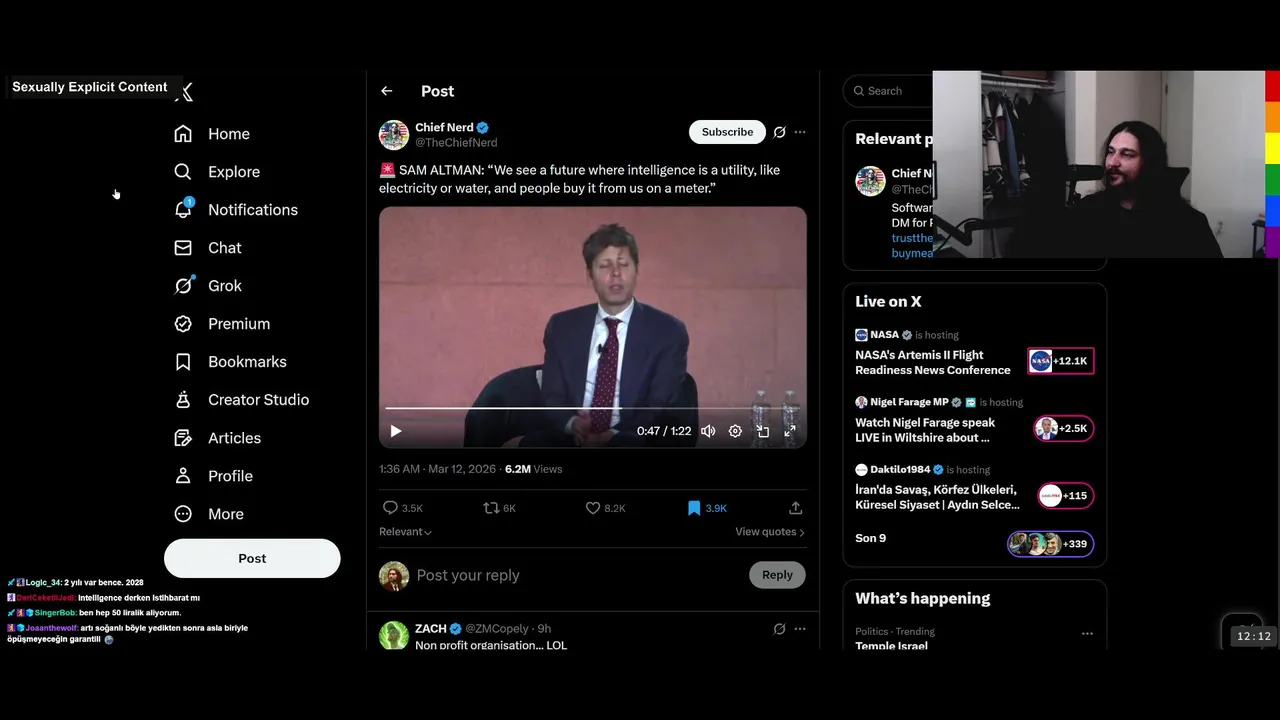
Task: Click the post timestamp Mar 12, 2026
Action: click(x=439, y=469)
